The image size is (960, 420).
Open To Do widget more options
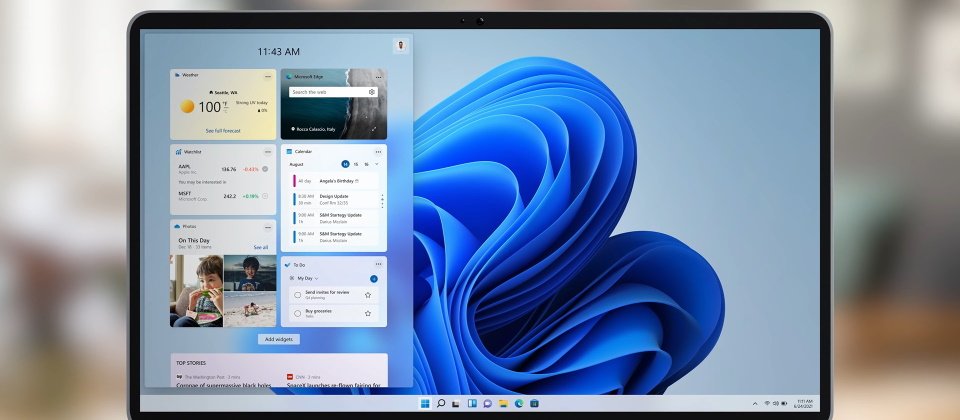378,264
